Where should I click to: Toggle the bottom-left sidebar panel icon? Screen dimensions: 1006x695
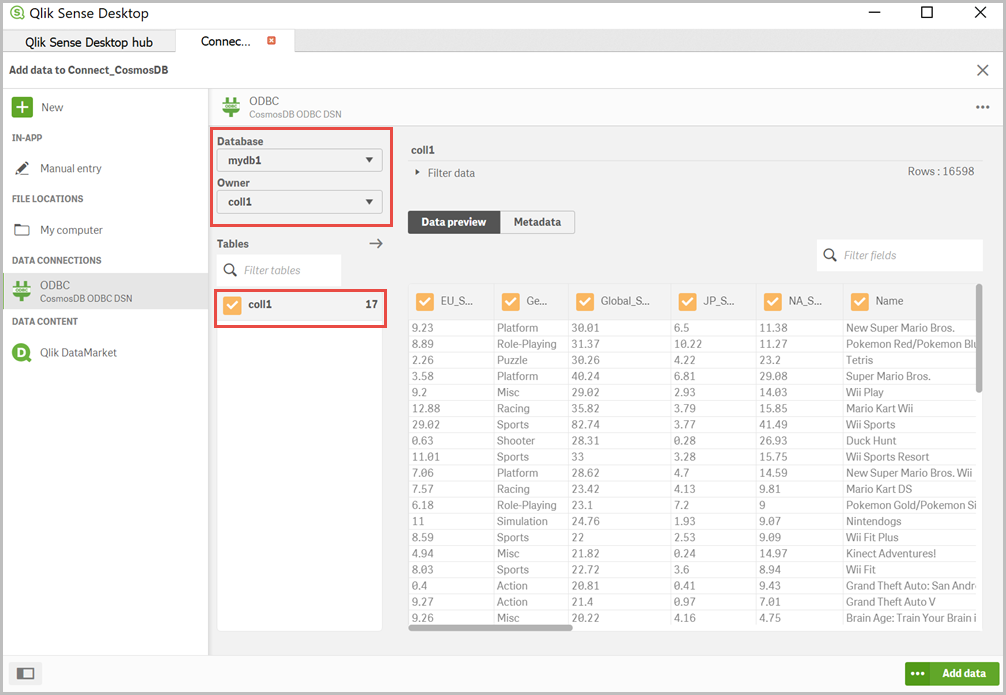[x=26, y=673]
